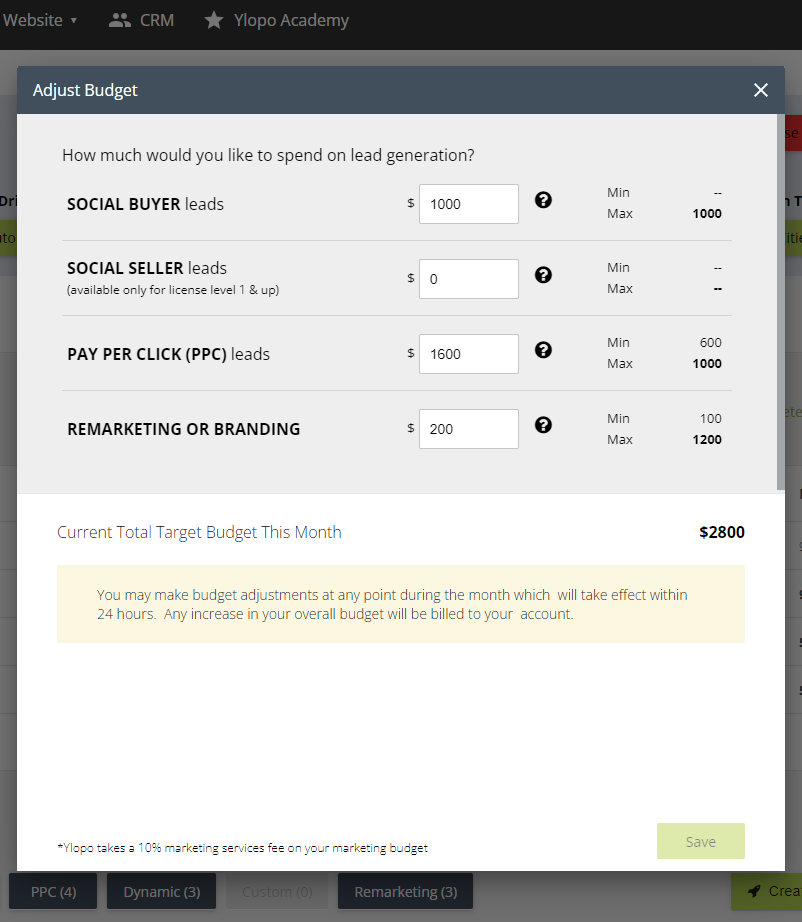Expand the Website dropdown menu
The image size is (802, 922).
(40, 20)
